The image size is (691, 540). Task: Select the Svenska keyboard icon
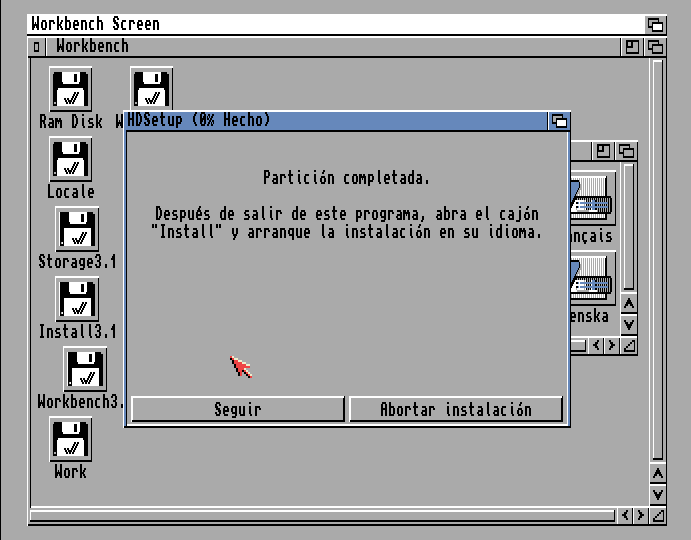pyautogui.click(x=591, y=280)
